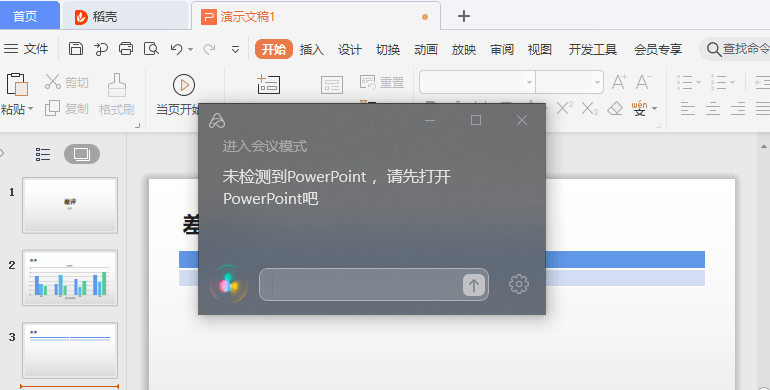Switch panel to slide thumbnails view
The width and height of the screenshot is (770, 390).
click(x=82, y=154)
